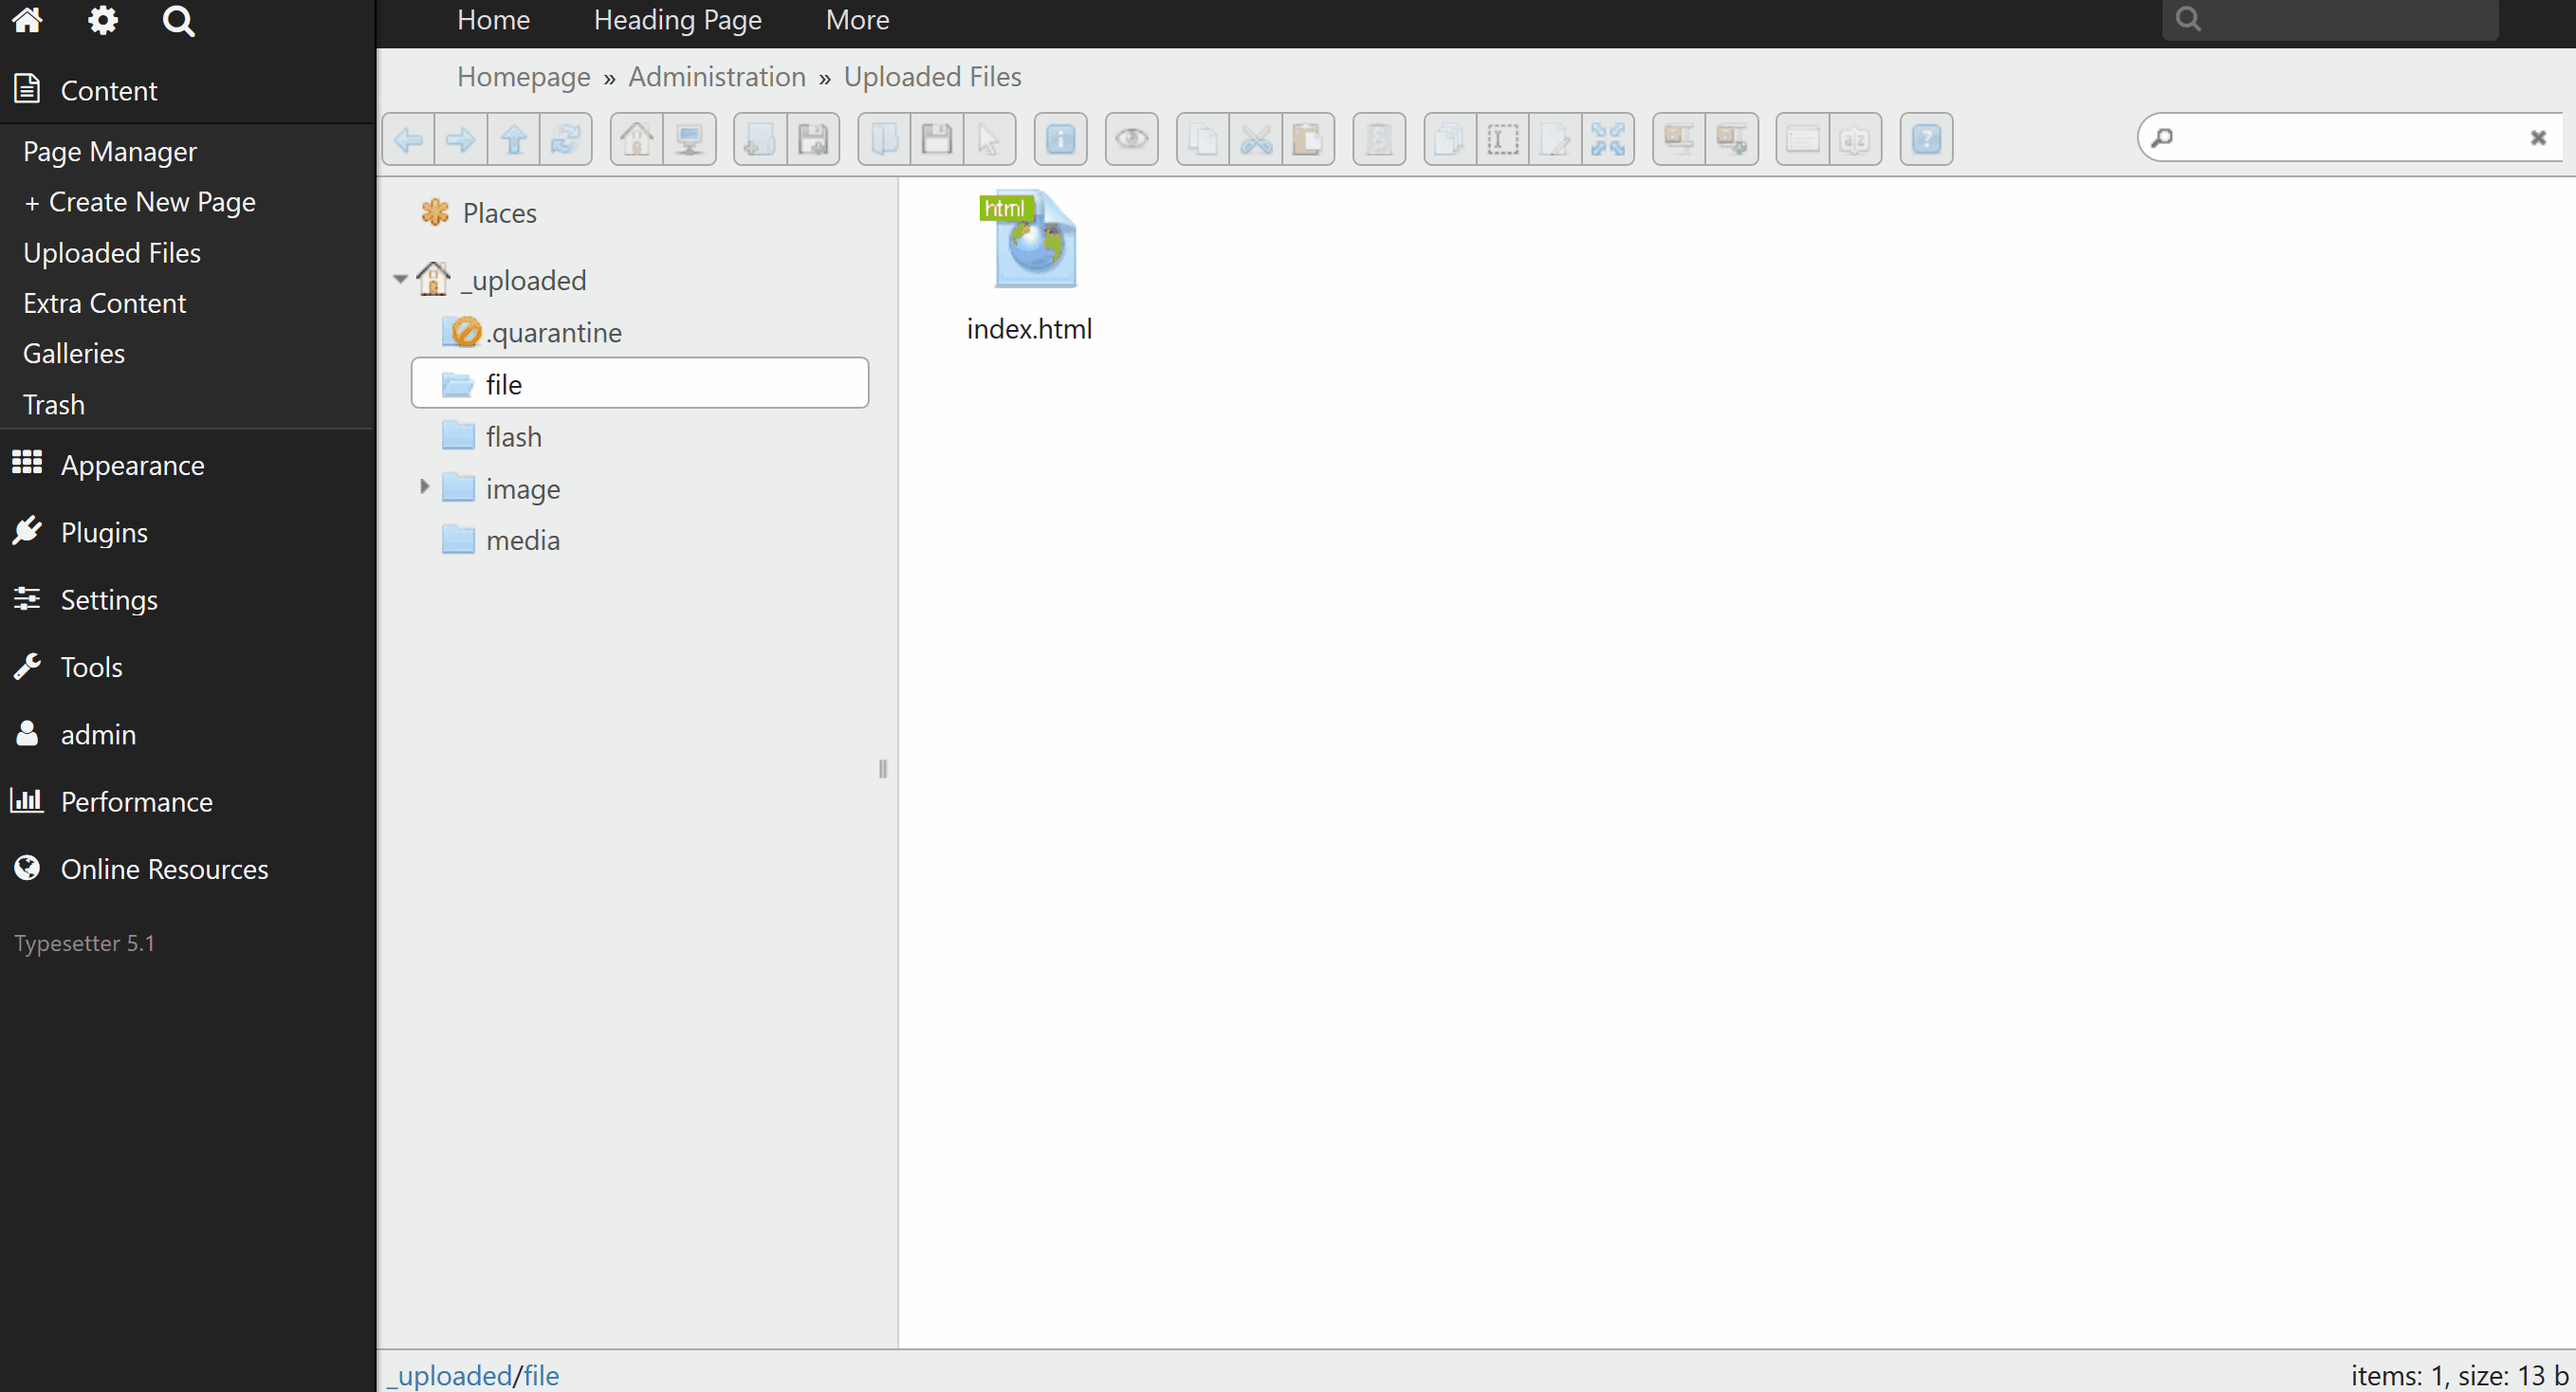Viewport: 2576px width, 1392px height.
Task: Go forward in file manager history
Action: (461, 139)
